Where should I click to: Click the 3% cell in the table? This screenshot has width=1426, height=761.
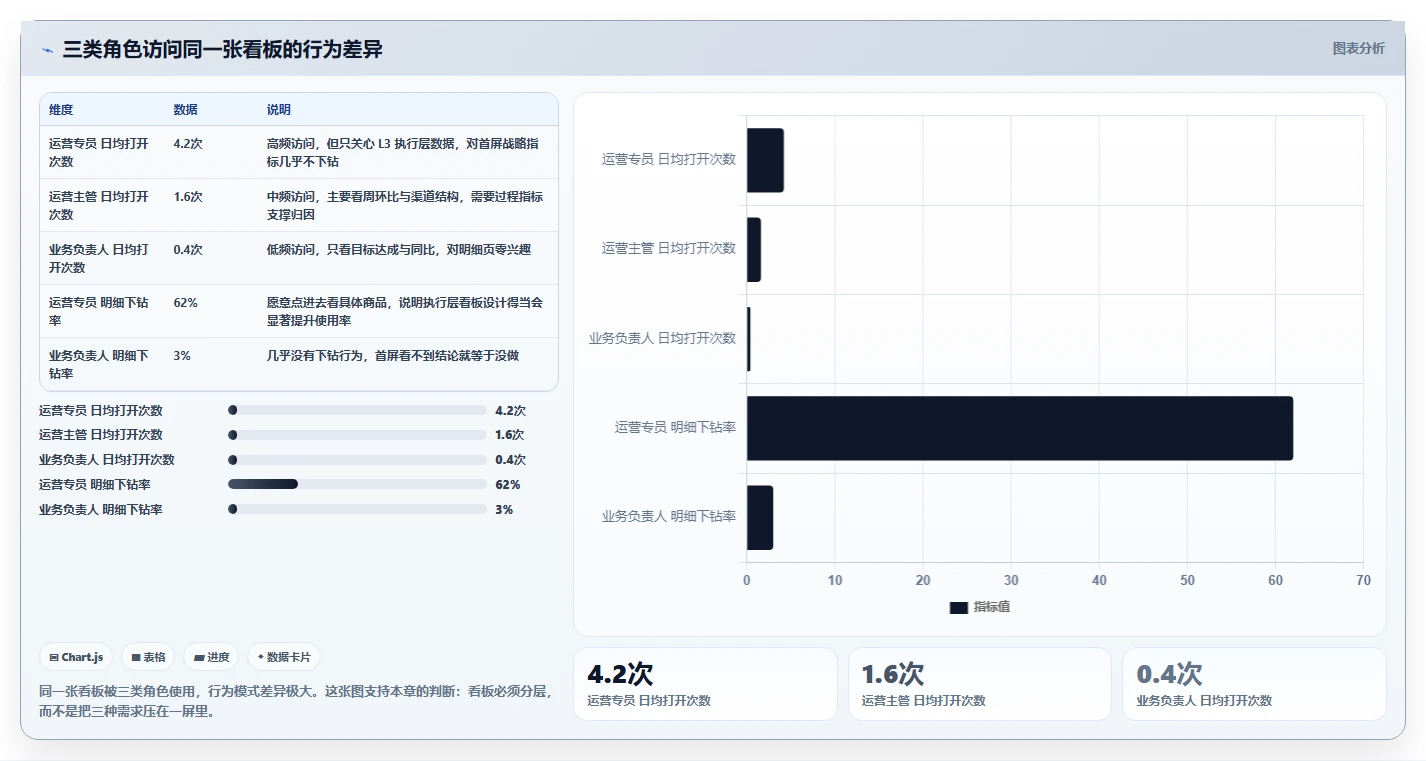(x=182, y=355)
